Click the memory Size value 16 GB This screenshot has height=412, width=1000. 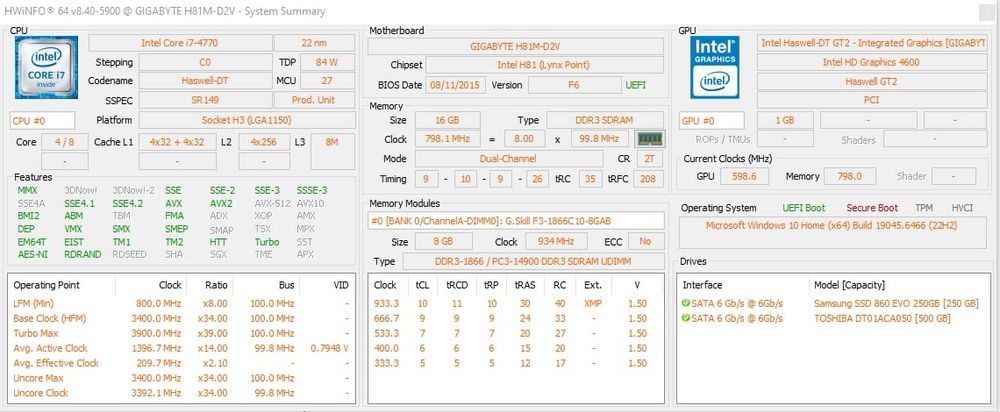pyautogui.click(x=447, y=121)
